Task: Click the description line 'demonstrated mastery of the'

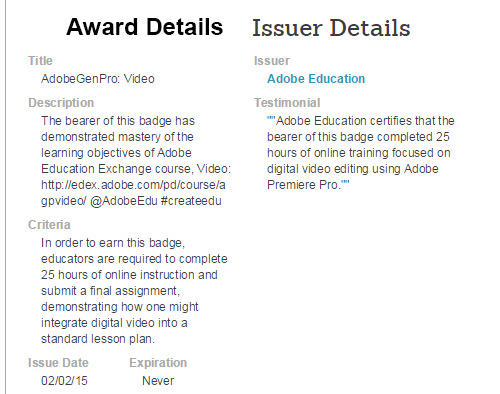Action: tap(117, 137)
